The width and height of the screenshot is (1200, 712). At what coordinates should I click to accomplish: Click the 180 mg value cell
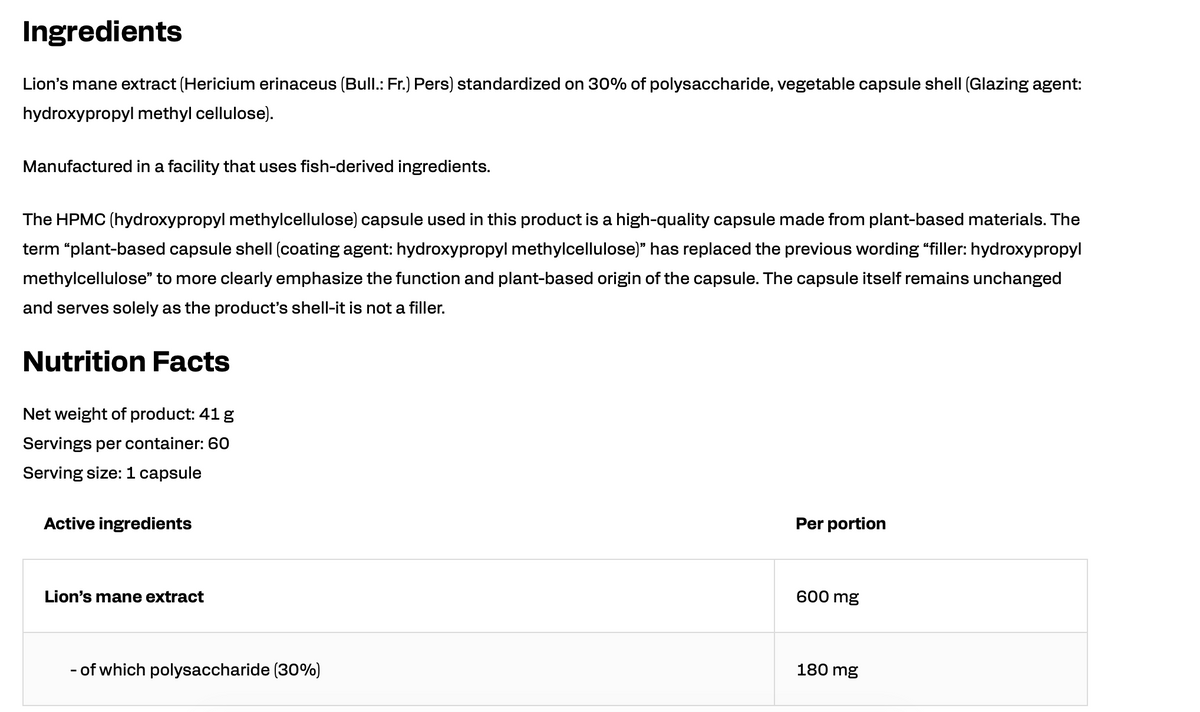point(930,669)
